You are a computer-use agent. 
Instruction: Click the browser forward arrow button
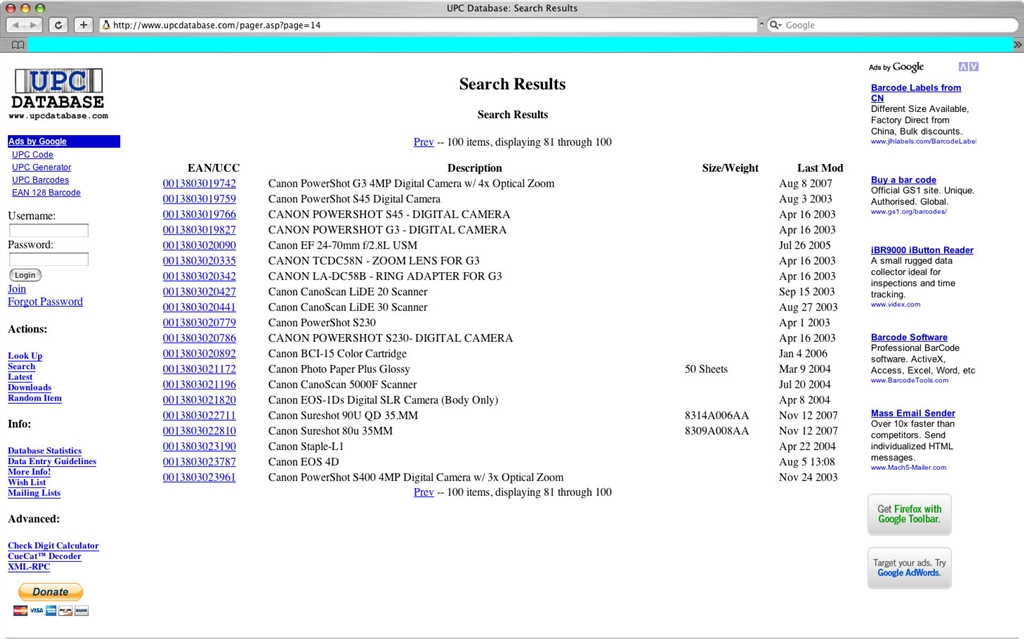(x=33, y=25)
